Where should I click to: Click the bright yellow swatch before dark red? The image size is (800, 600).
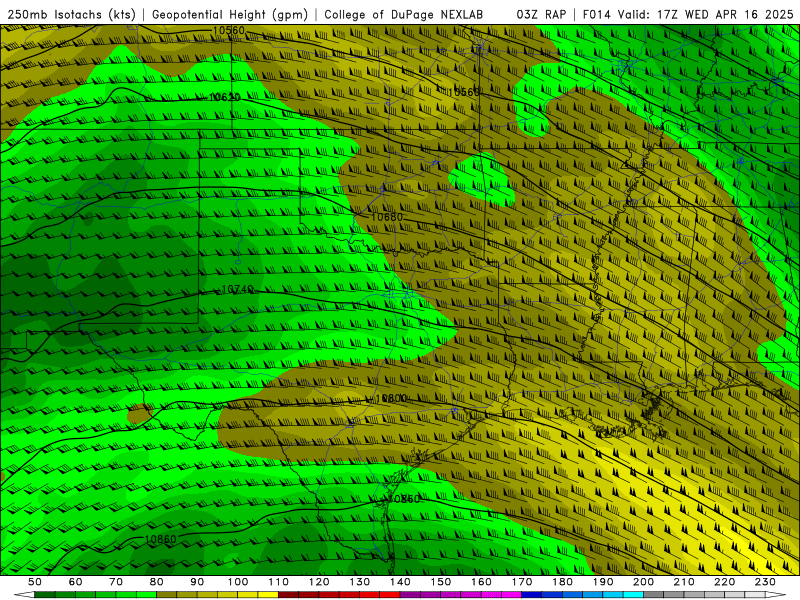pyautogui.click(x=268, y=595)
